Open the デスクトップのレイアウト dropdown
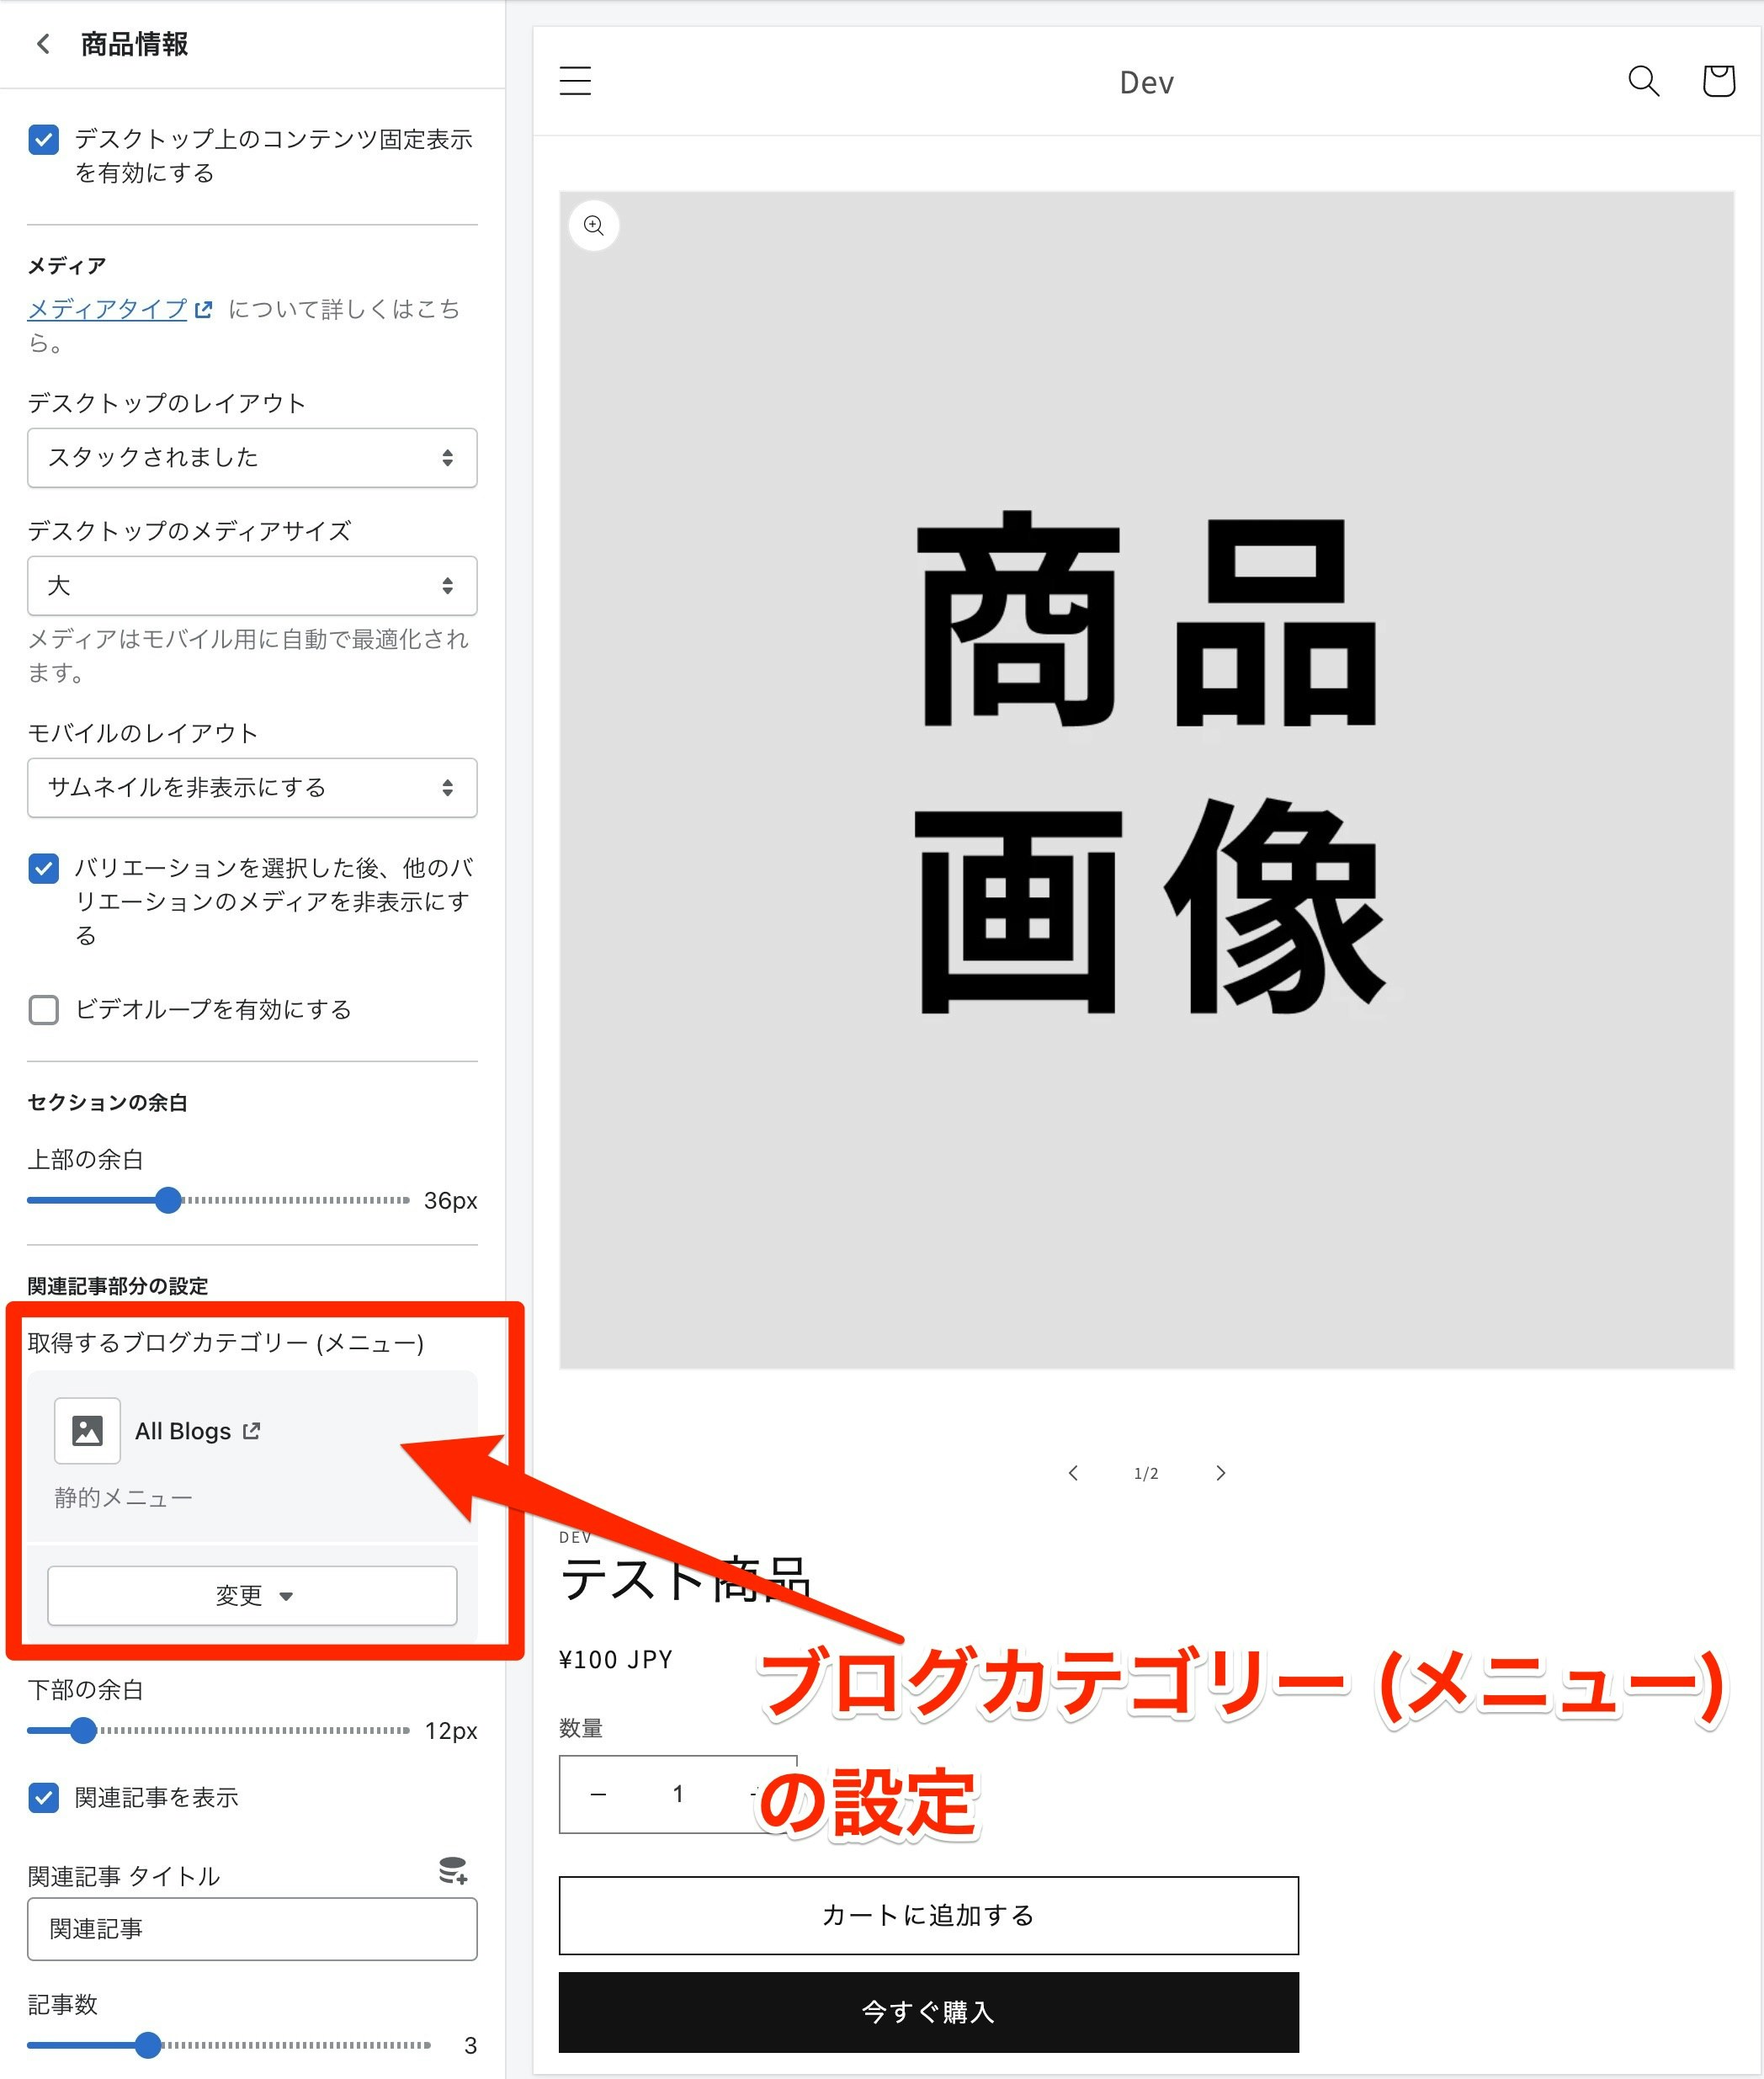 tap(252, 458)
